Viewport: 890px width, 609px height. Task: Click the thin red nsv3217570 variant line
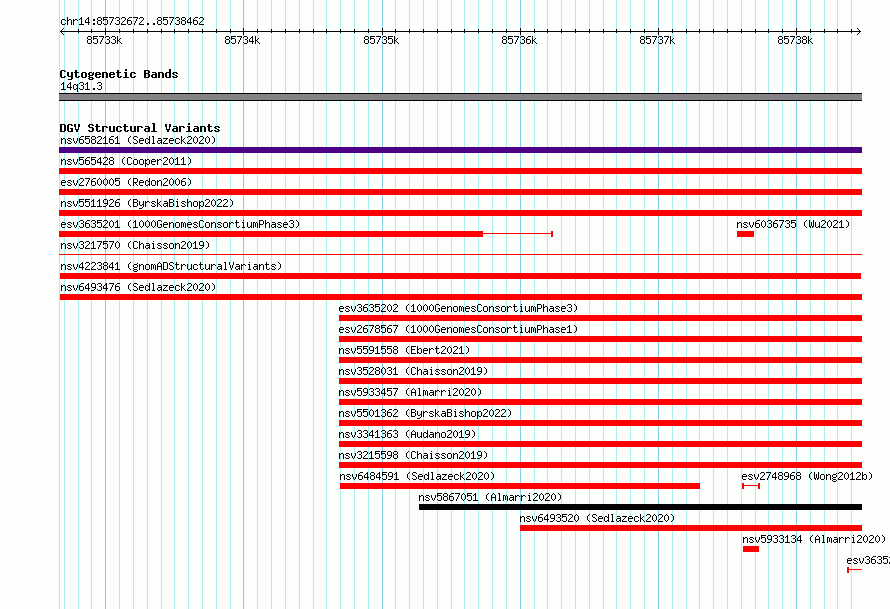click(x=460, y=255)
